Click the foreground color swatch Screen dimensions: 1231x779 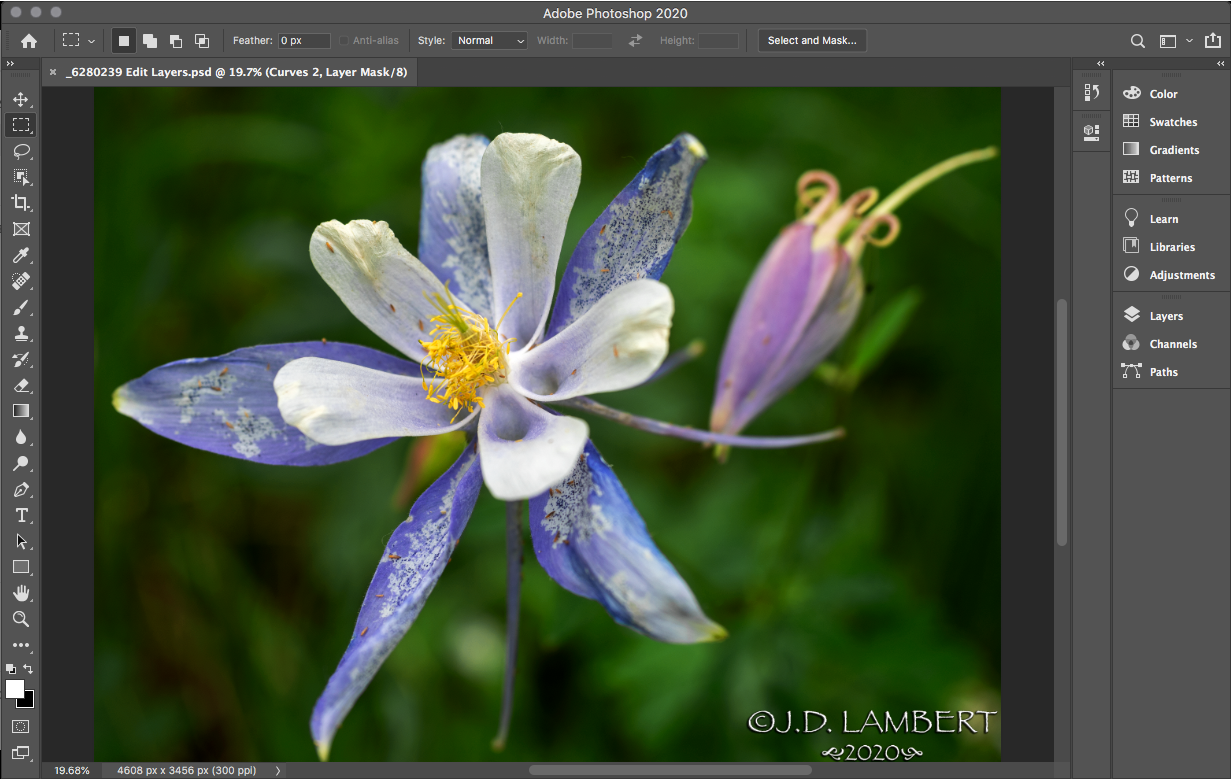pyautogui.click(x=14, y=691)
